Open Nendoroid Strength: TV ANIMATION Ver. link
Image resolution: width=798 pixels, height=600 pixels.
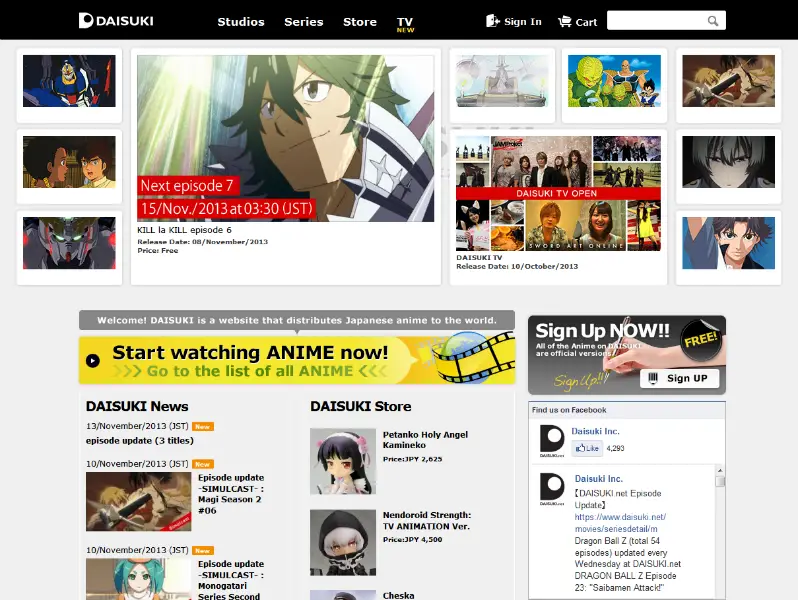427,521
